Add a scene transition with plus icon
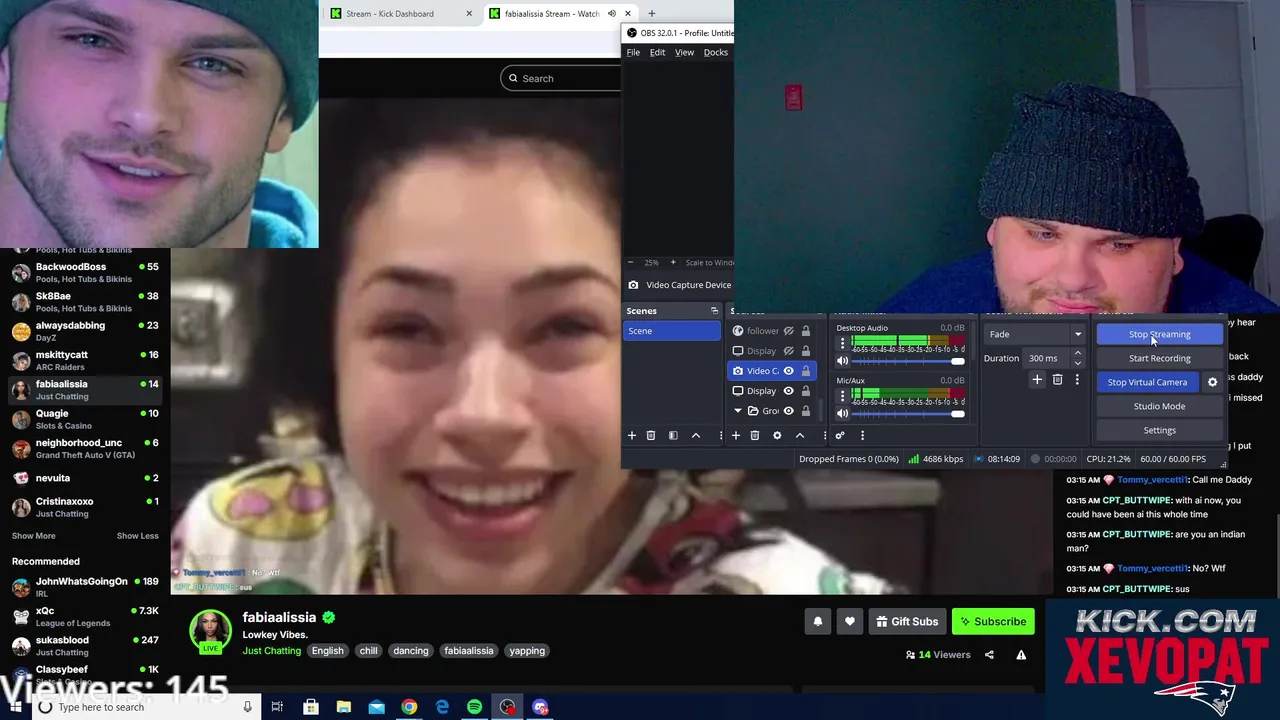Screen dimensions: 1280x720 tap(1037, 380)
